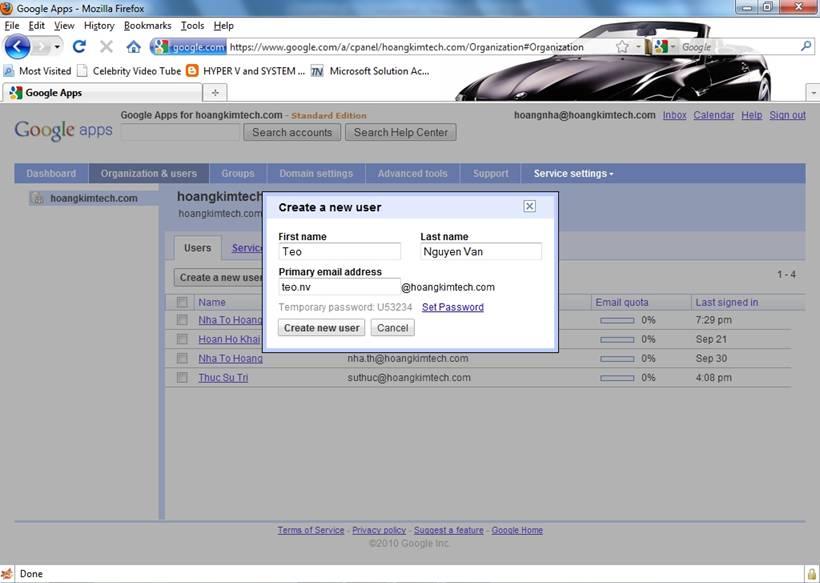Switch to the Dashboard tab
820x583 pixels.
point(51,174)
